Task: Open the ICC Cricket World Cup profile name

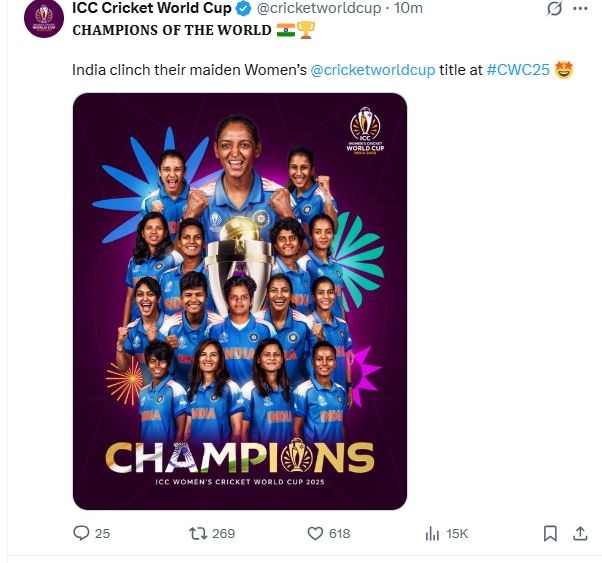Action: pos(152,9)
